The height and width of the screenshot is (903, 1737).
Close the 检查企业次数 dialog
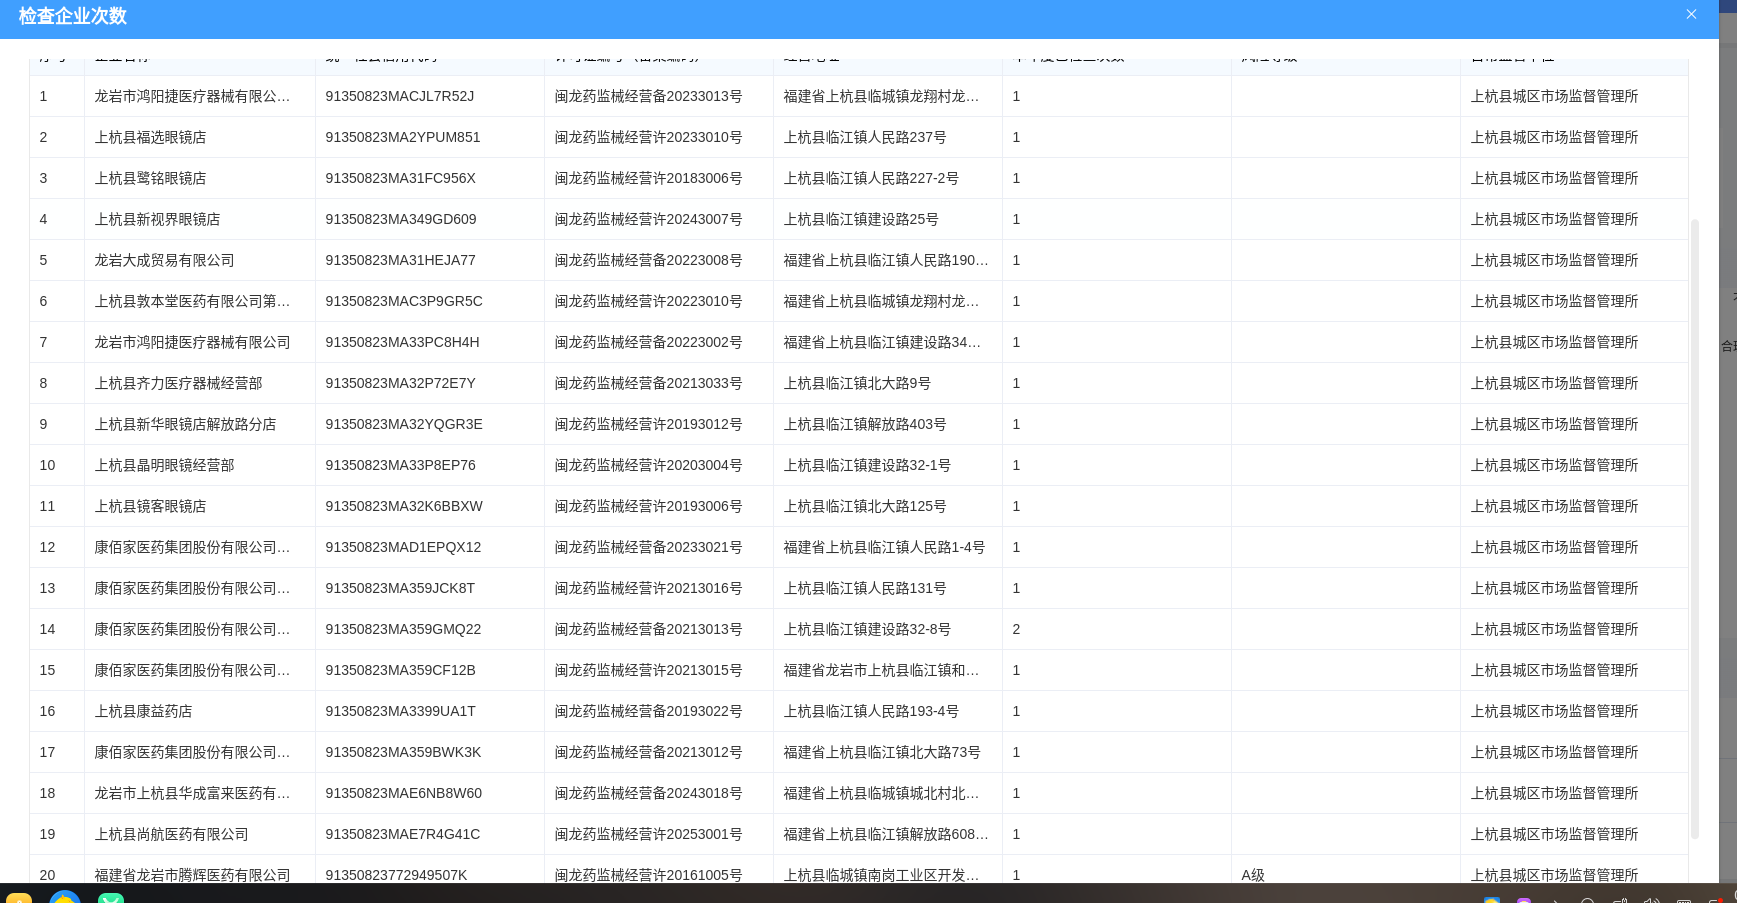pyautogui.click(x=1691, y=15)
